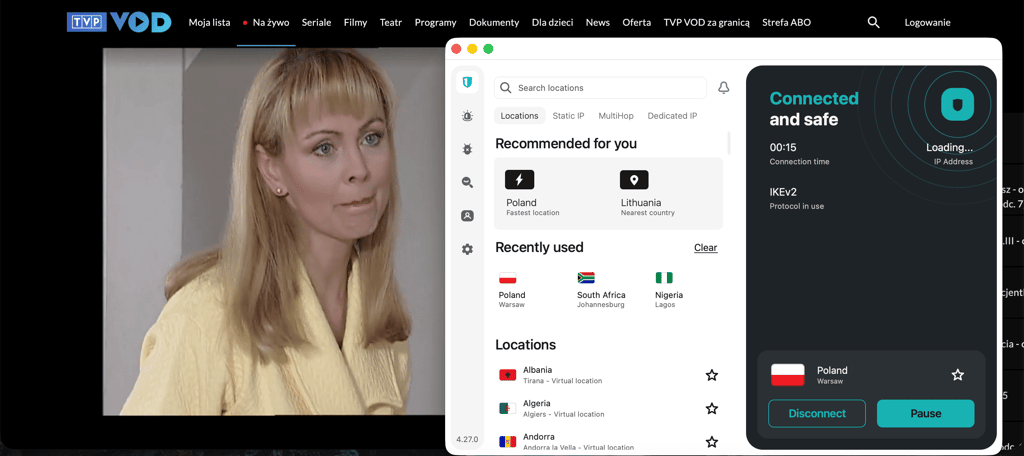This screenshot has height=456, width=1024.
Task: Clear the Recently used list
Action: point(705,248)
